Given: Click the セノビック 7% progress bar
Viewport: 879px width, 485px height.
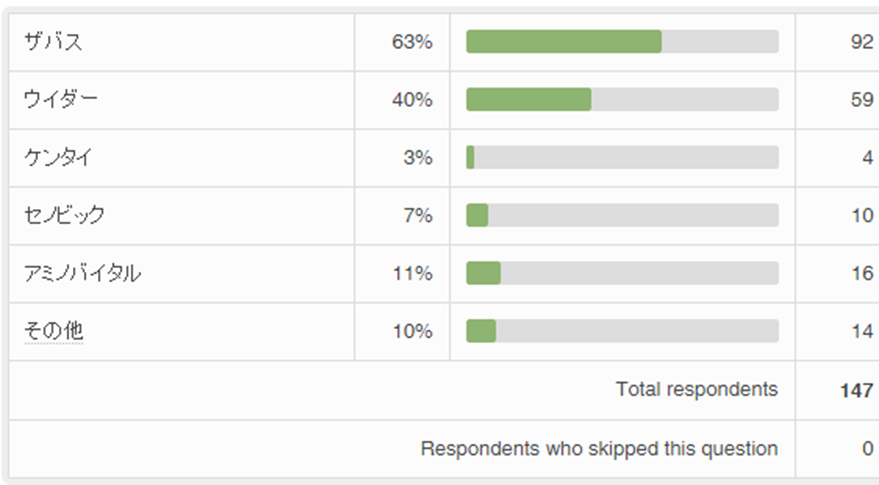Looking at the screenshot, I should [x=622, y=215].
